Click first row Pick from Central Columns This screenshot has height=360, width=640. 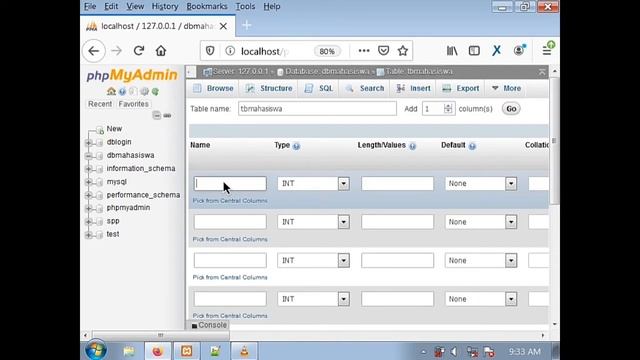(230, 201)
